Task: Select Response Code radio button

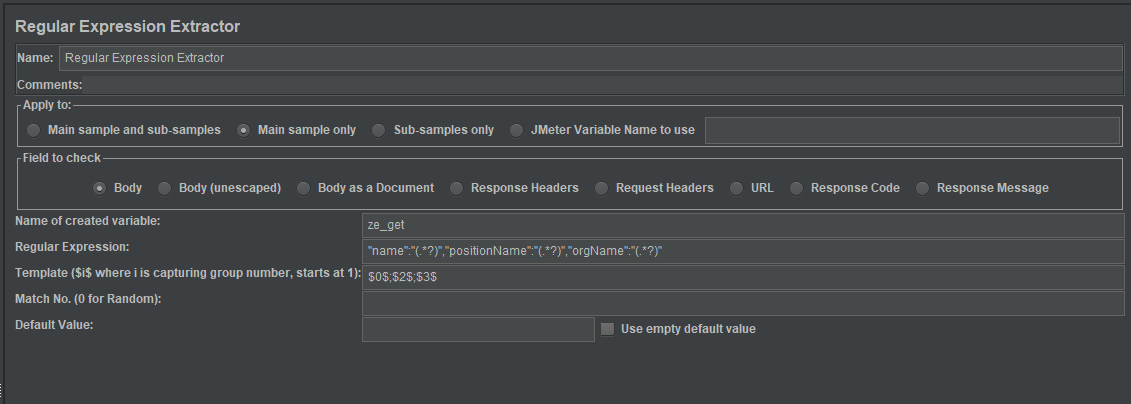Action: (x=797, y=188)
